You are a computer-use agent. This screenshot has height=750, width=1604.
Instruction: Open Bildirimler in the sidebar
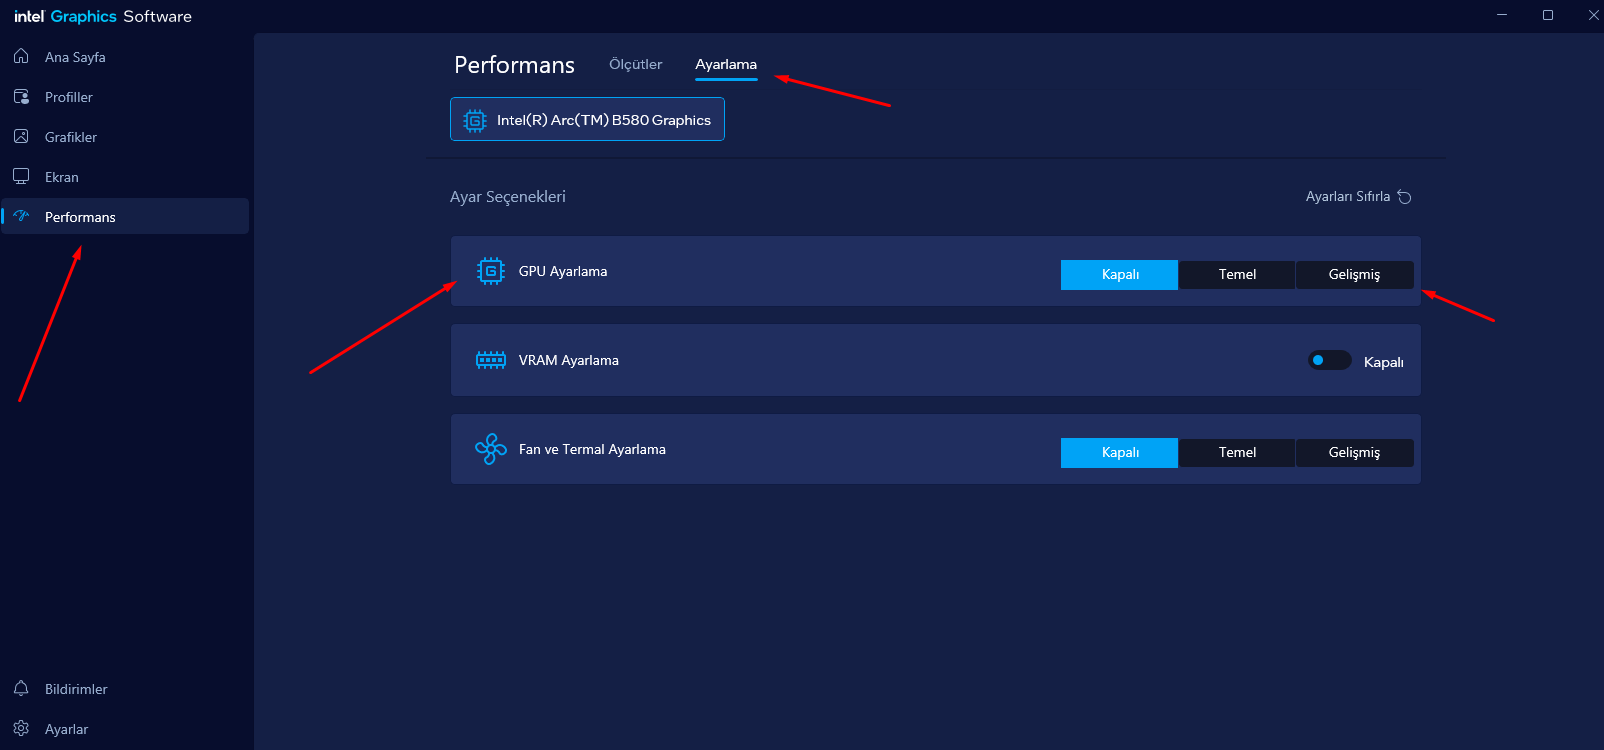[x=125, y=689]
